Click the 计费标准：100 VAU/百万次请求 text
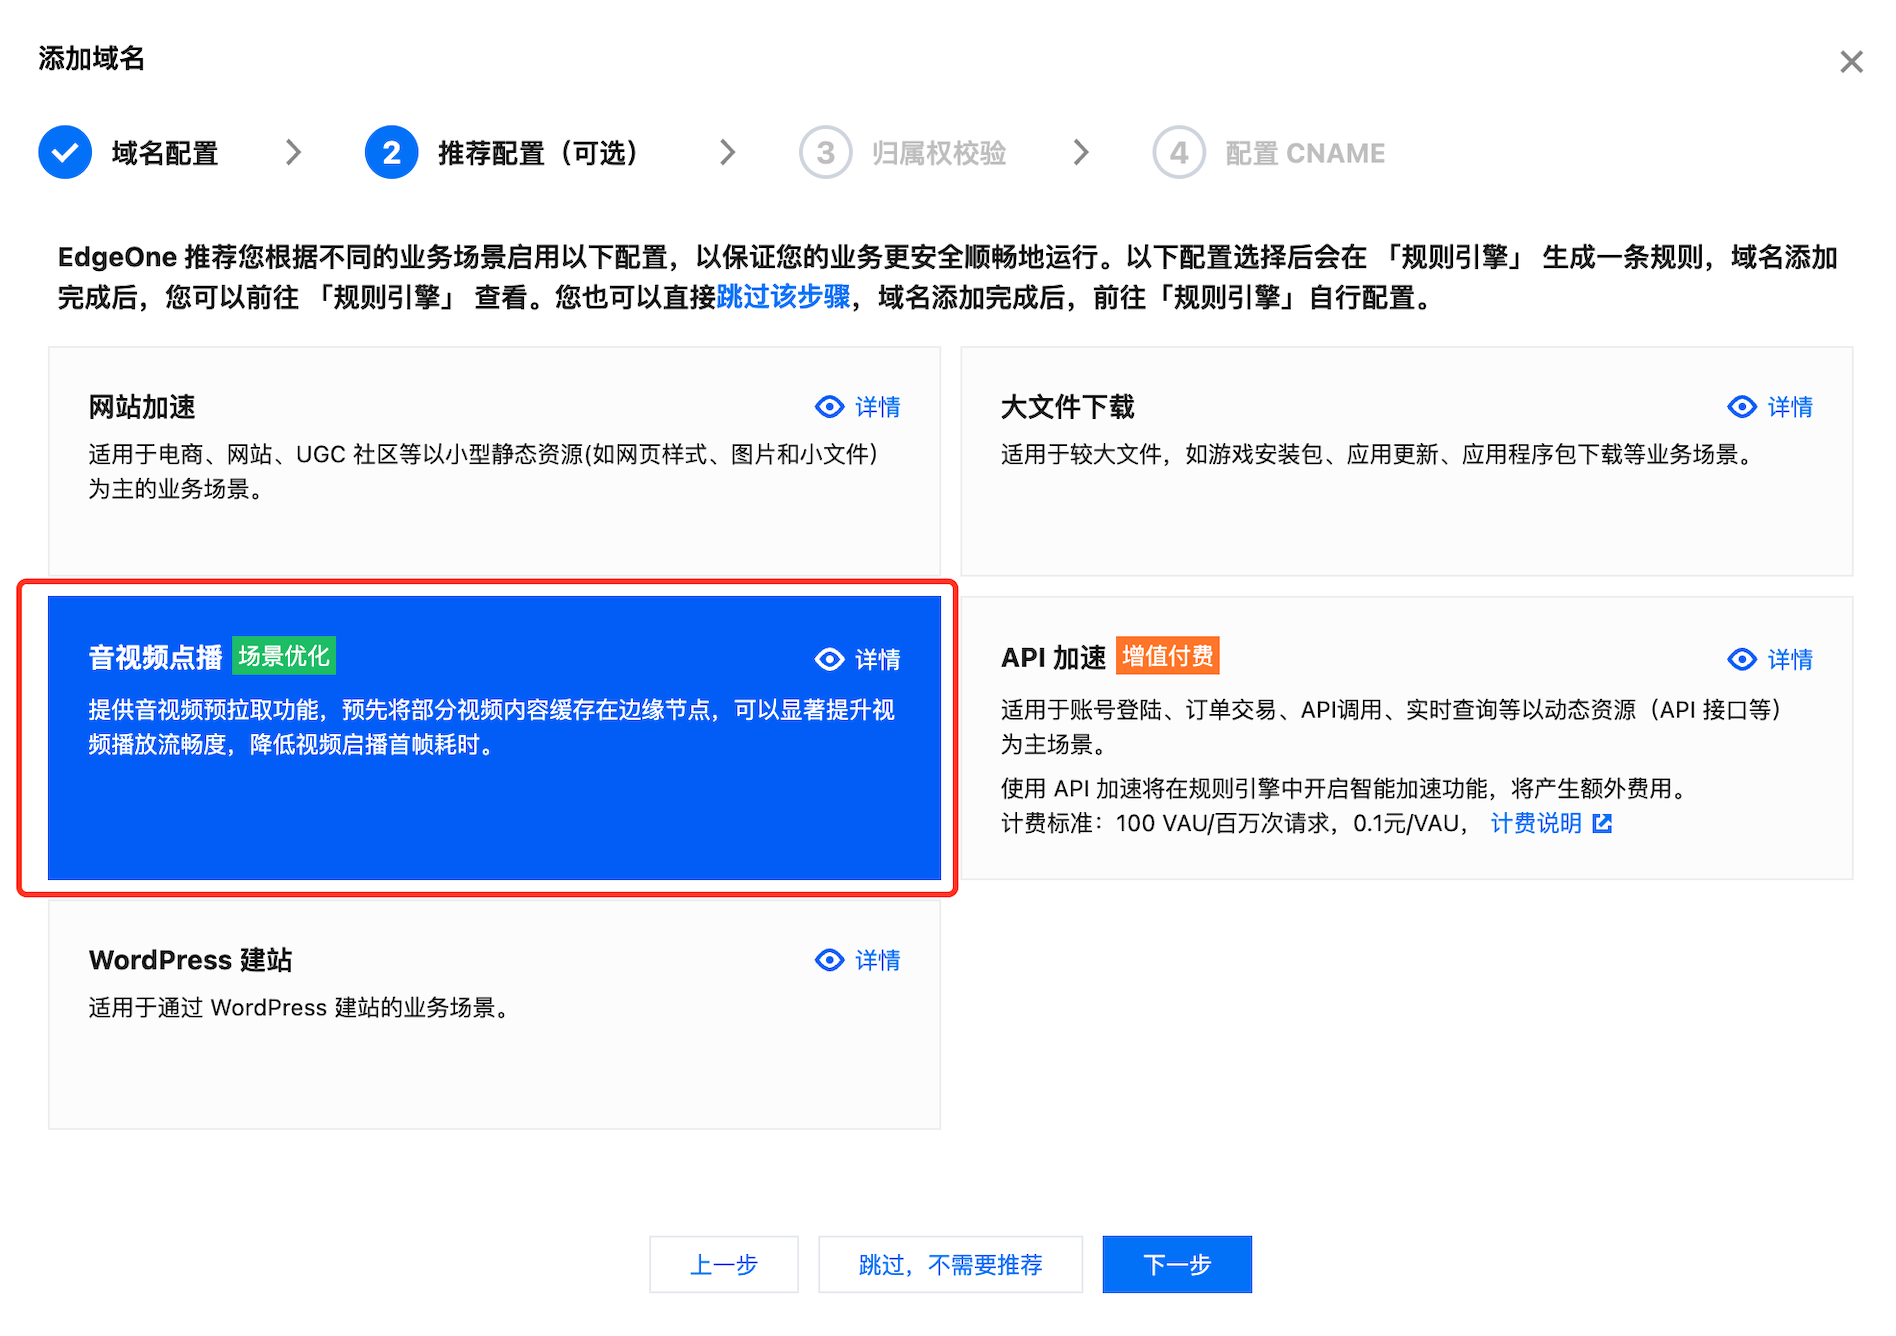This screenshot has height=1336, width=1896. 1236,823
